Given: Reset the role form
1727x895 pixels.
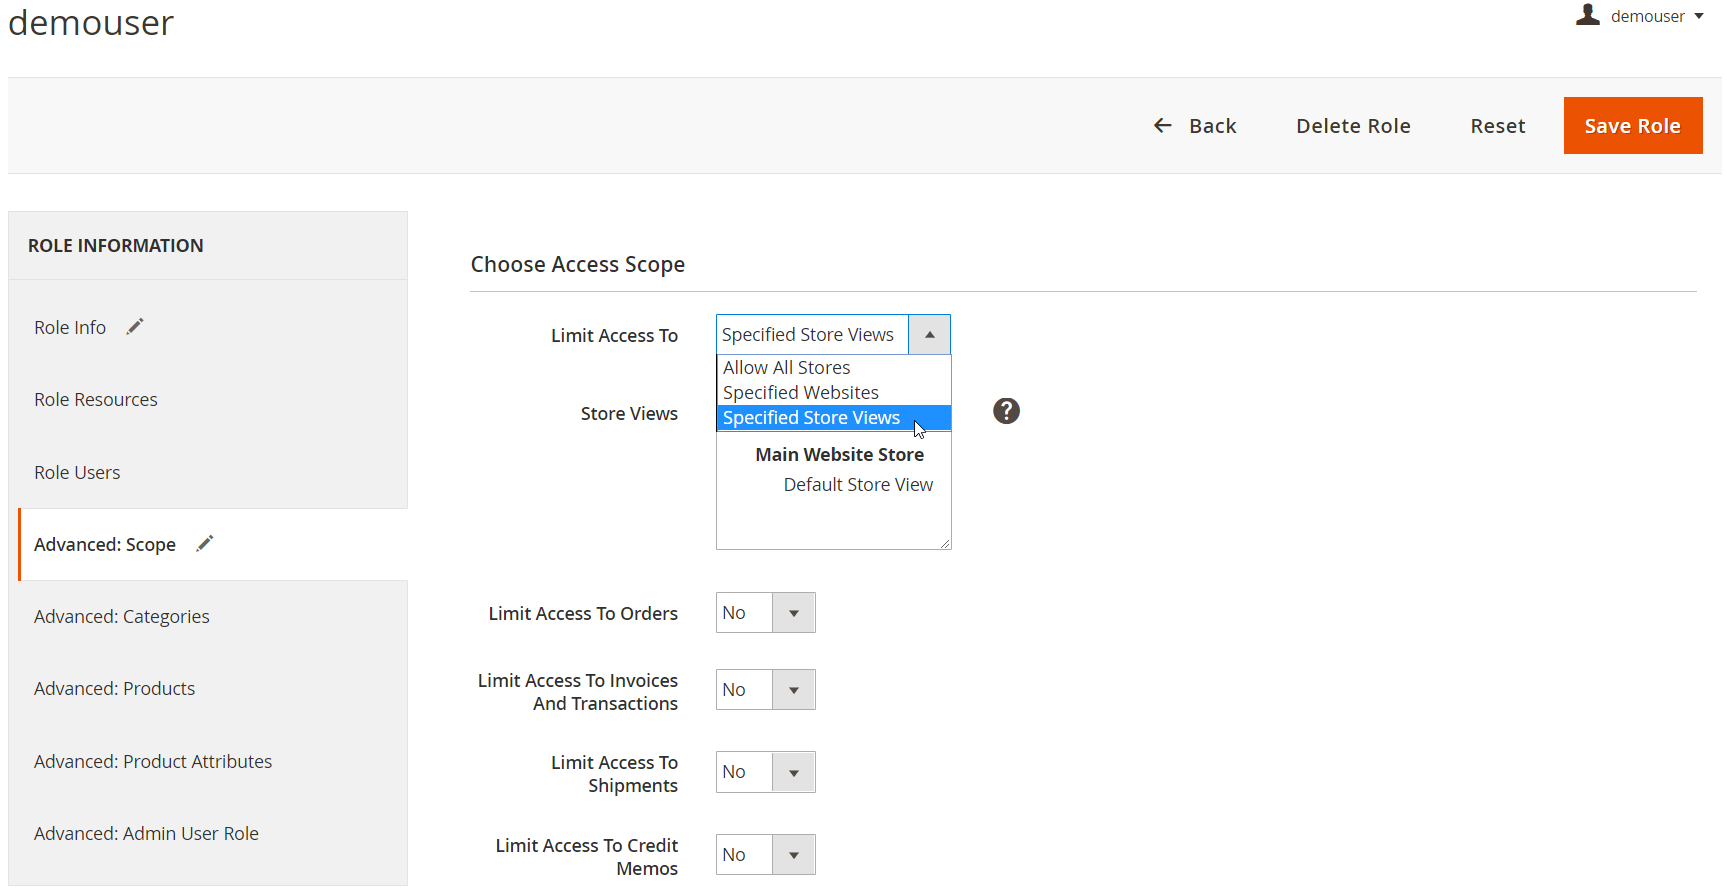Looking at the screenshot, I should tap(1497, 126).
